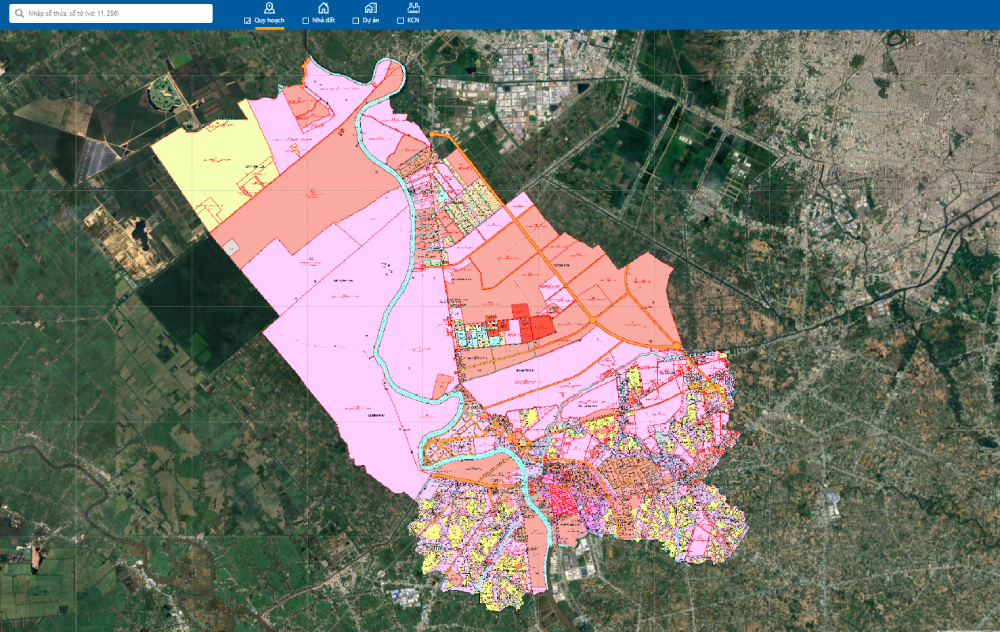1000x632 pixels.
Task: Focus the parcel number search field
Action: tap(116, 13)
